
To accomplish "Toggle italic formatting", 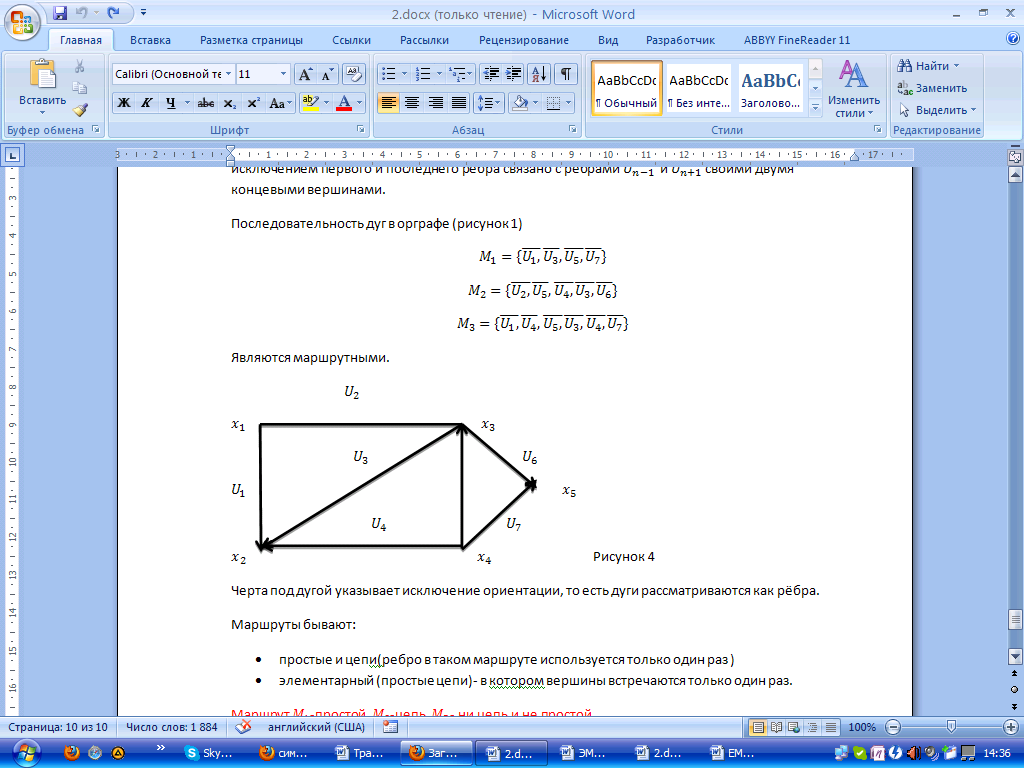I will tap(147, 103).
